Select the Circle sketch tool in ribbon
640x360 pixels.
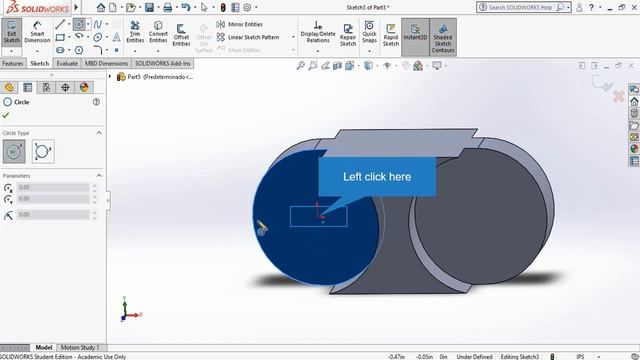tap(79, 24)
